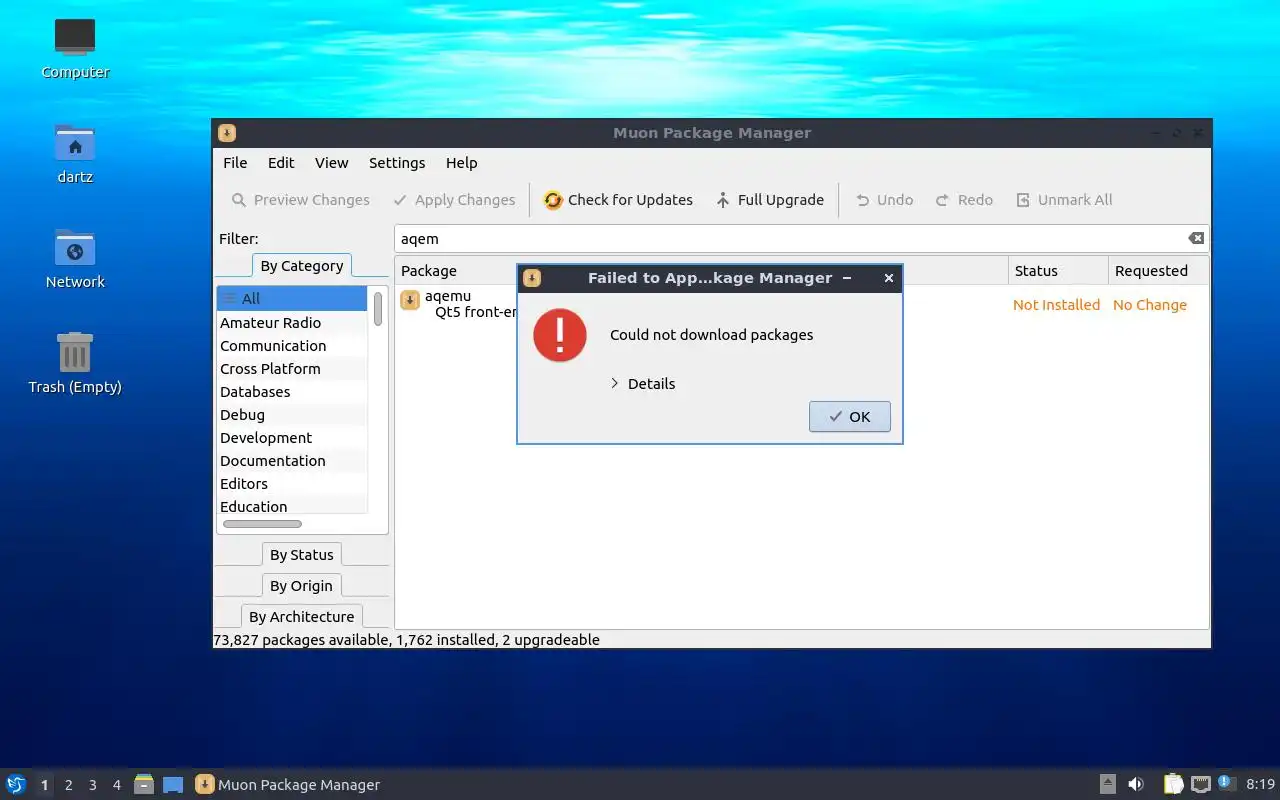Click the Redo toolbar button

click(x=964, y=200)
